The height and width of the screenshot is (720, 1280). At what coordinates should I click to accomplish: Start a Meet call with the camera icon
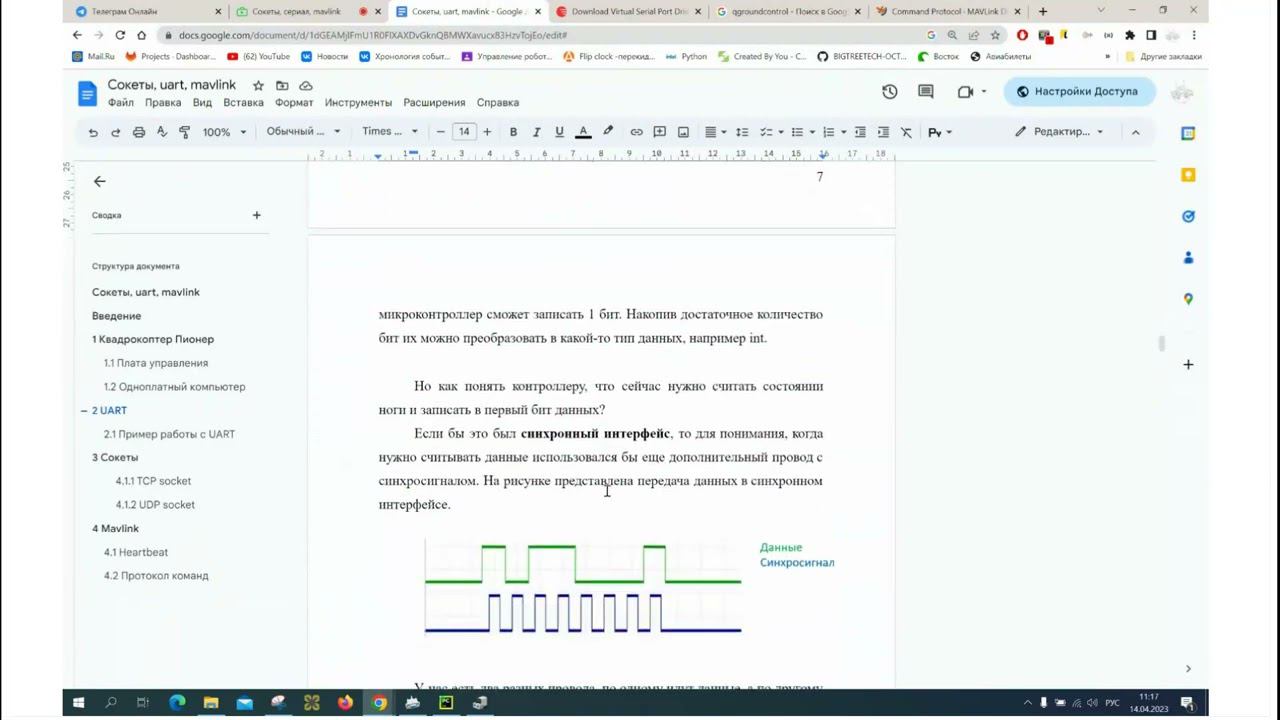(965, 91)
